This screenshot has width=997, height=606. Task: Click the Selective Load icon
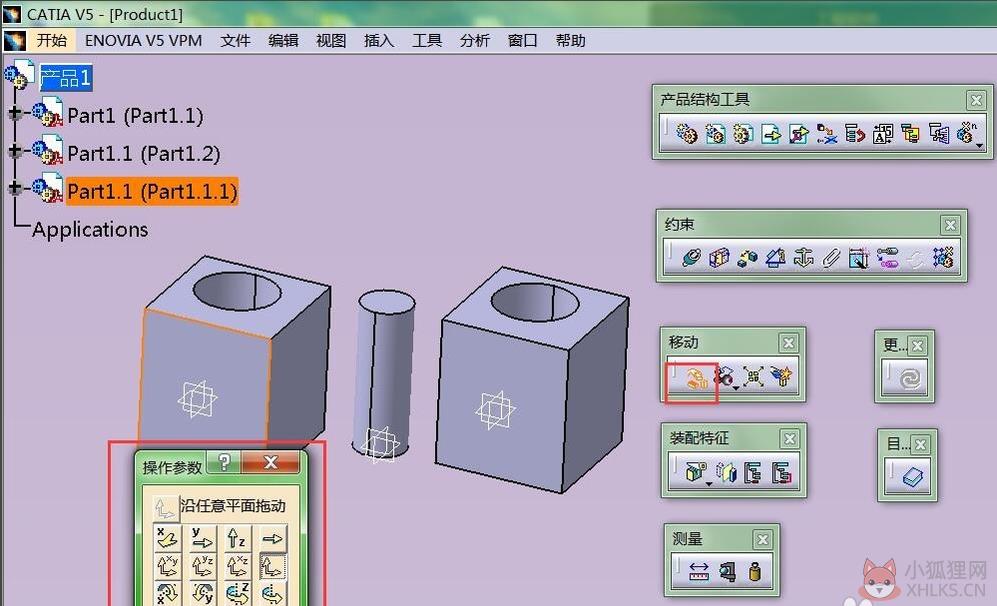(911, 134)
